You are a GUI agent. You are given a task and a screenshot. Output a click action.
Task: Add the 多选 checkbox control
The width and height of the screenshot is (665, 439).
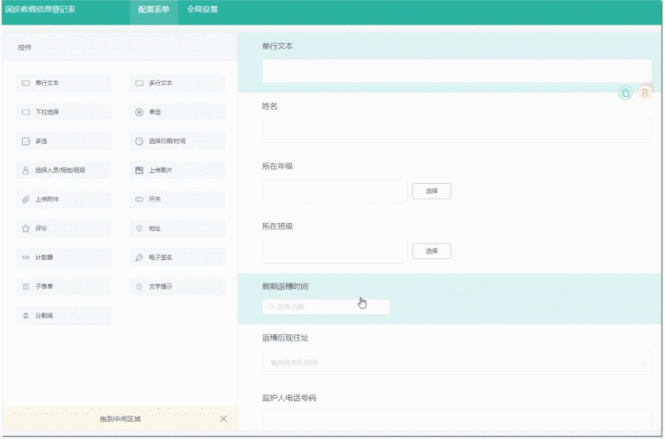pos(62,141)
